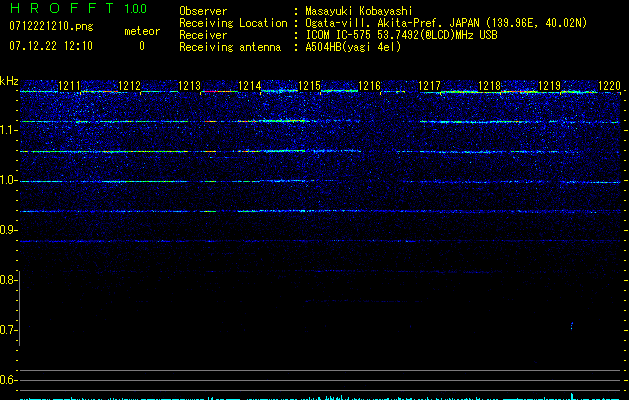Select observer name Masayuki Kobayashi

point(359,11)
